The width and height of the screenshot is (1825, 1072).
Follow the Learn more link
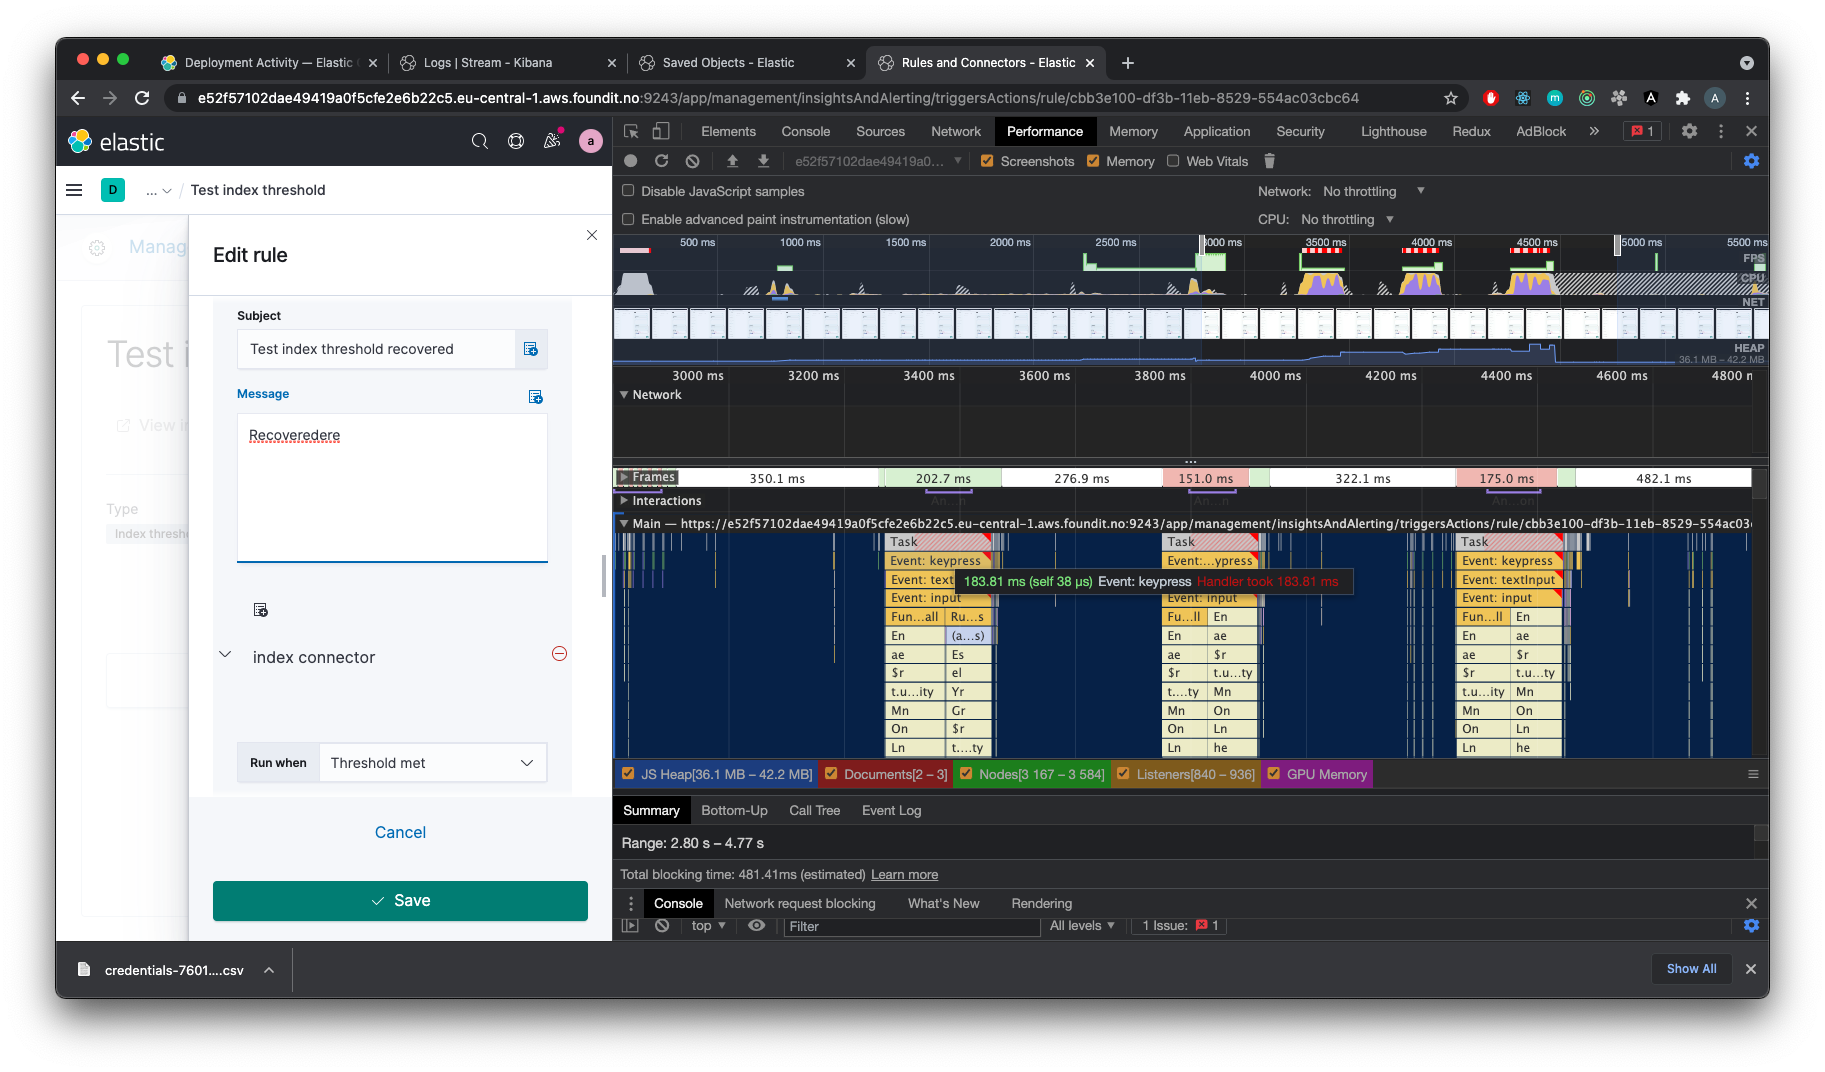904,875
